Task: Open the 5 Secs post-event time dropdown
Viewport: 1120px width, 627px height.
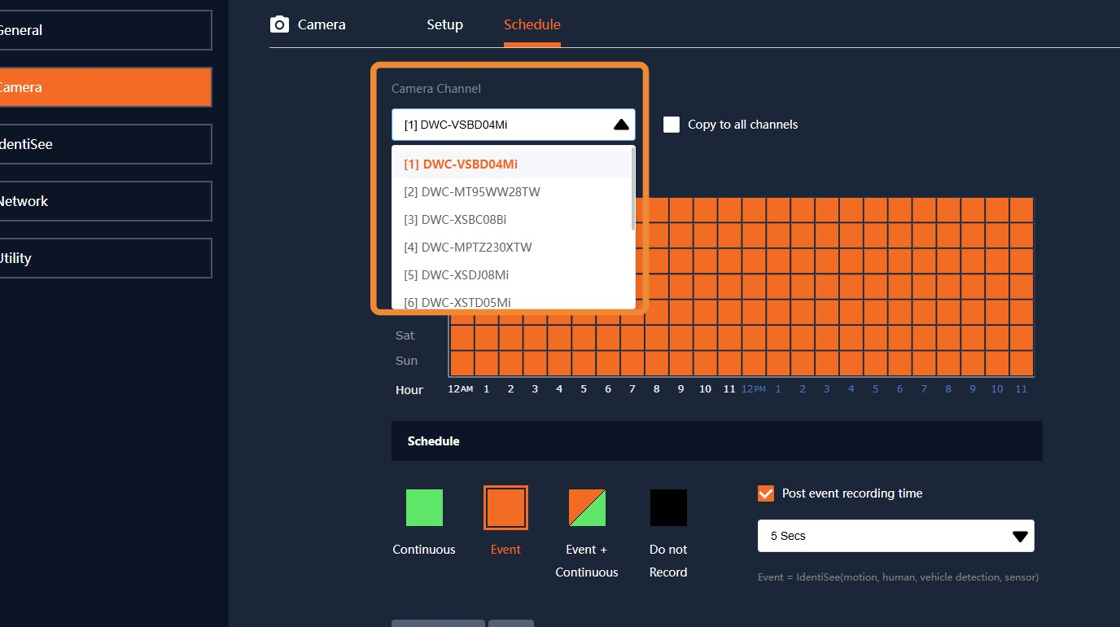Action: [896, 536]
